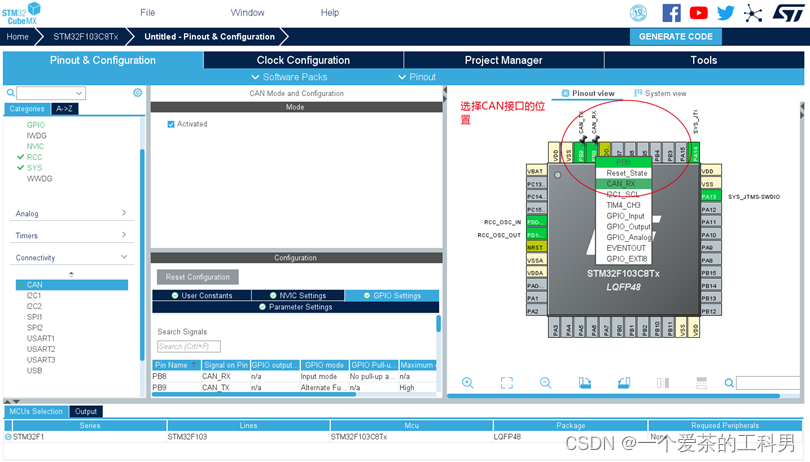
Task: Click the PB9 pin on the chip
Action: point(581,153)
